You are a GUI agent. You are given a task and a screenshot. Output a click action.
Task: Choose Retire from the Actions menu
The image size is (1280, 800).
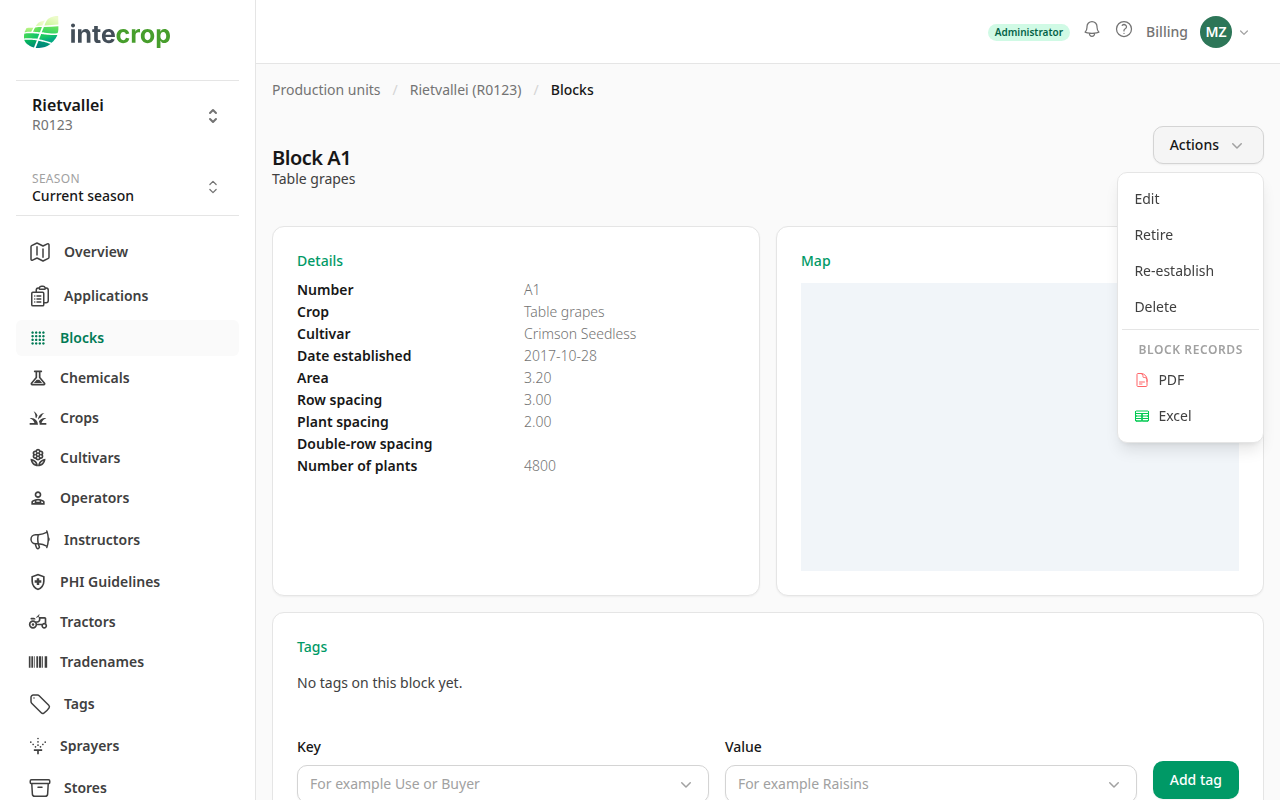[1190, 235]
